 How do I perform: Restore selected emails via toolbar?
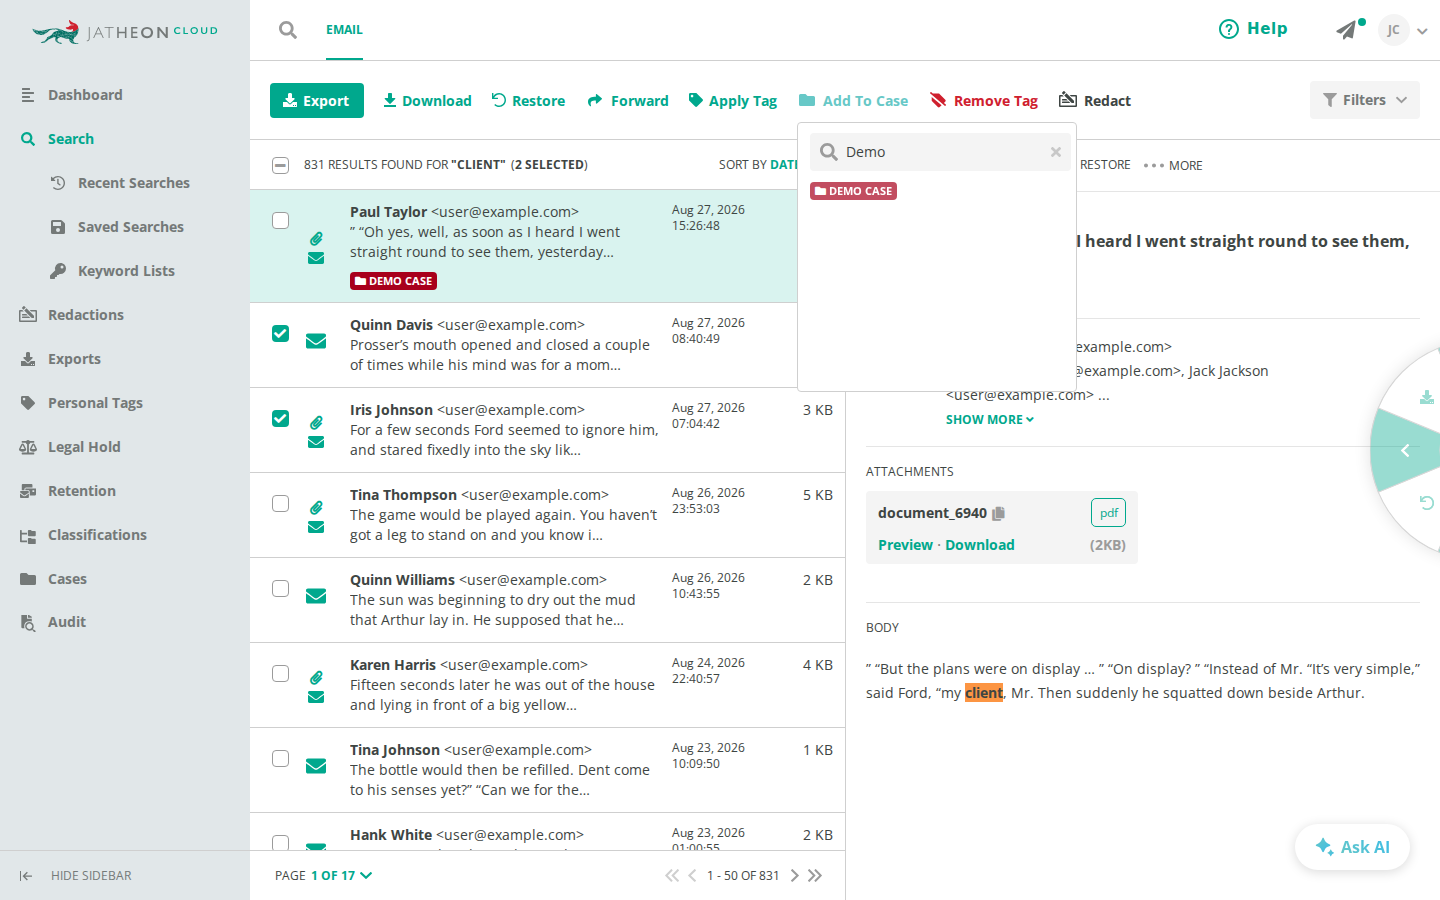coord(528,101)
